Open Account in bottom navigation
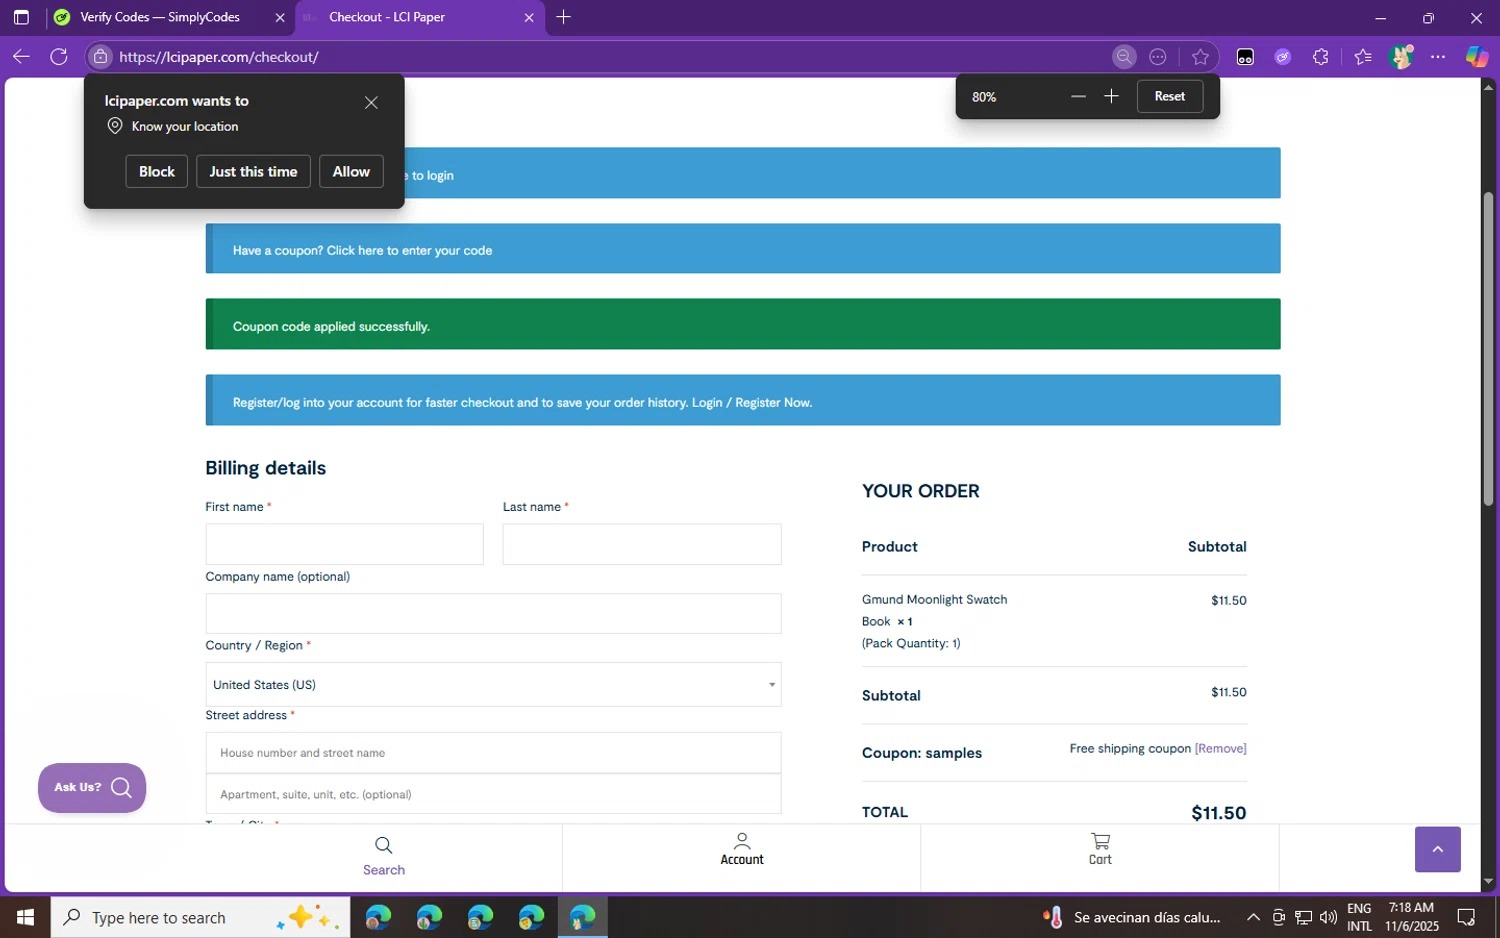This screenshot has width=1500, height=938. [x=742, y=849]
